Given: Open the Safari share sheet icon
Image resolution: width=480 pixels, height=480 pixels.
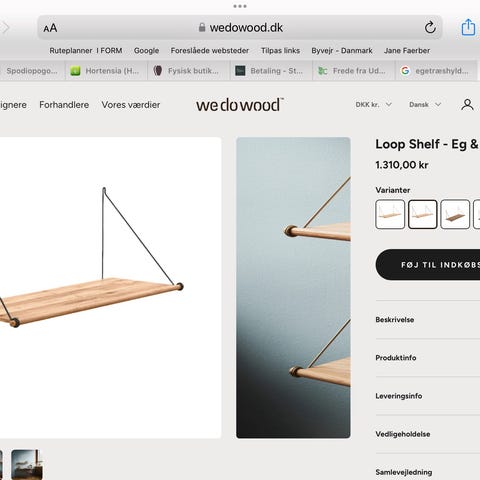Looking at the screenshot, I should (x=468, y=27).
